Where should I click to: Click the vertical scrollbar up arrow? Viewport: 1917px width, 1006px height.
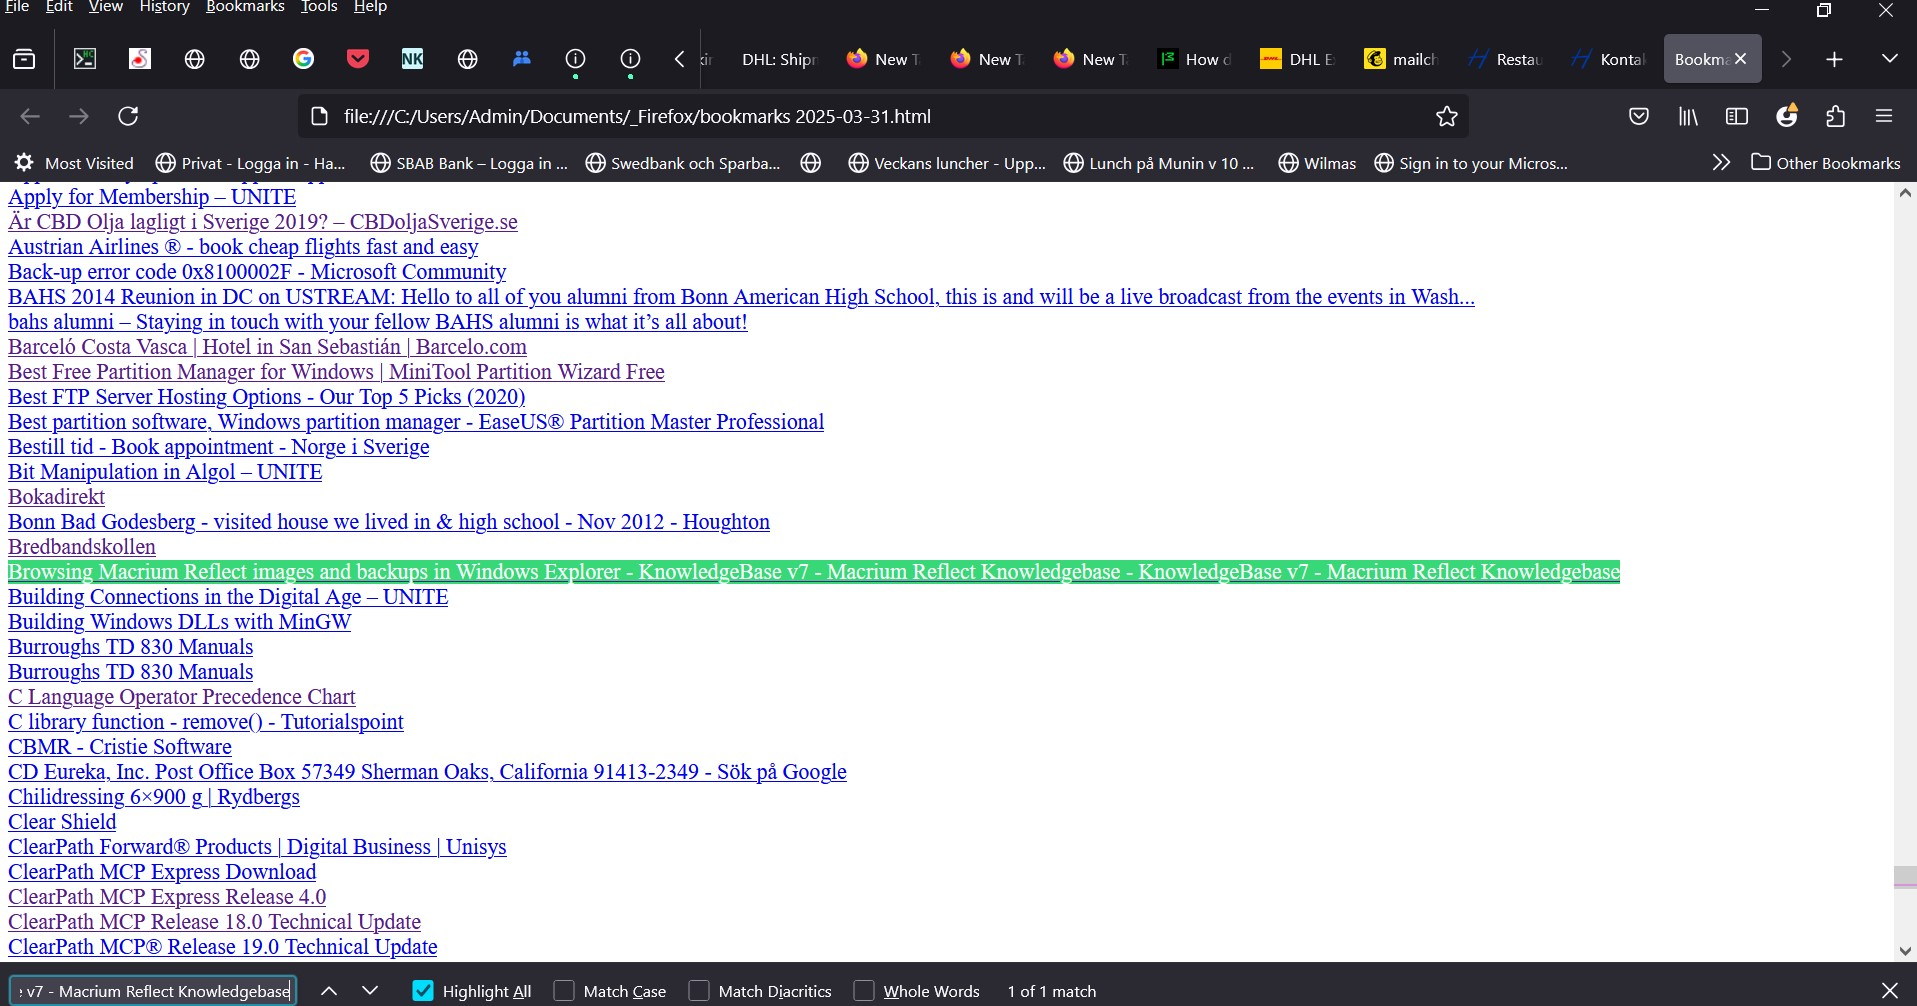coord(1905,193)
